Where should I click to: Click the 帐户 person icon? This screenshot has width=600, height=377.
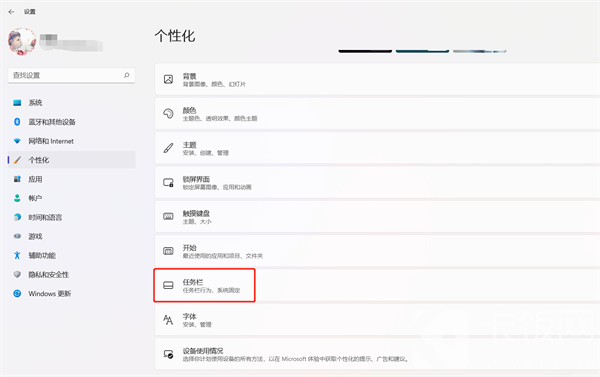17,198
